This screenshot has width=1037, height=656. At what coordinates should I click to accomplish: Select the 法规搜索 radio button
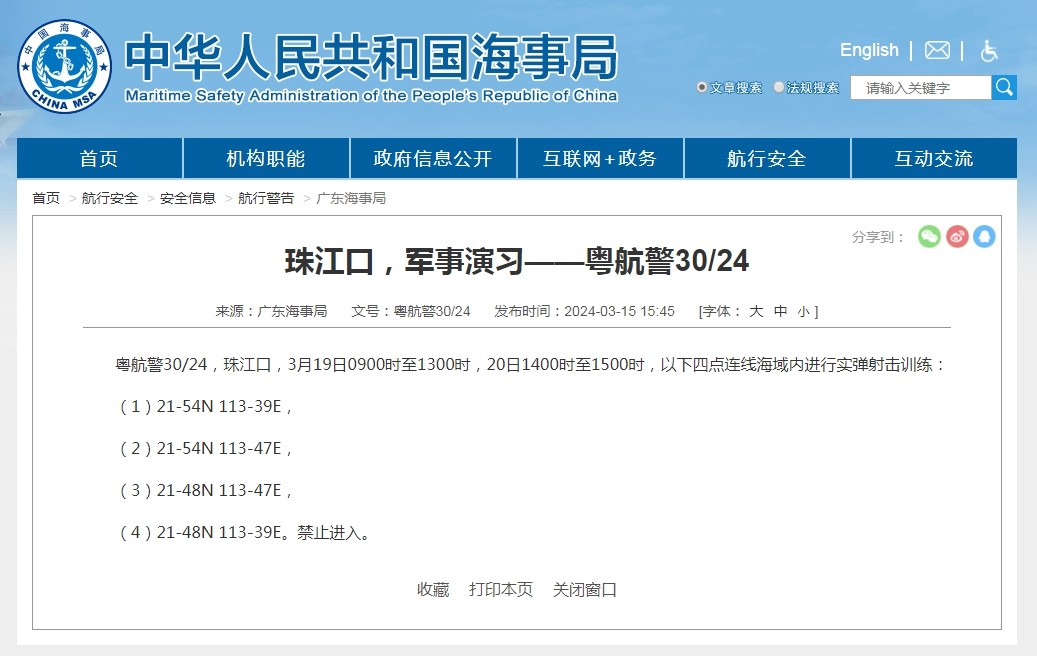[779, 88]
